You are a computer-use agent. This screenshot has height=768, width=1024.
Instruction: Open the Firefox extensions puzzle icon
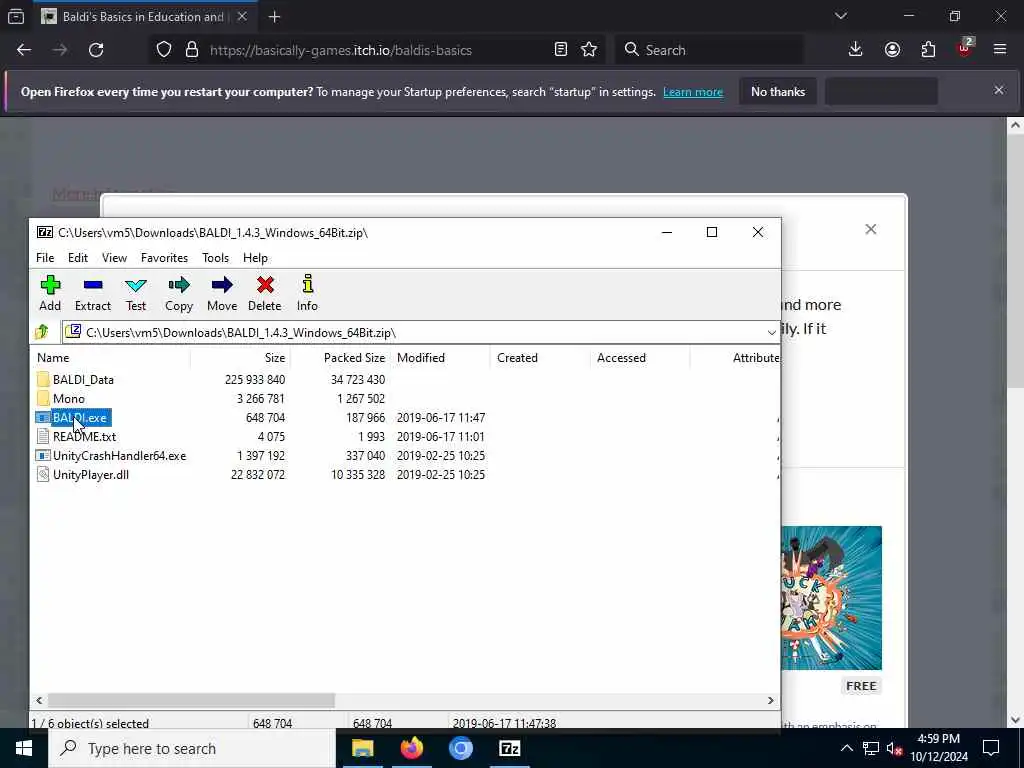point(928,50)
